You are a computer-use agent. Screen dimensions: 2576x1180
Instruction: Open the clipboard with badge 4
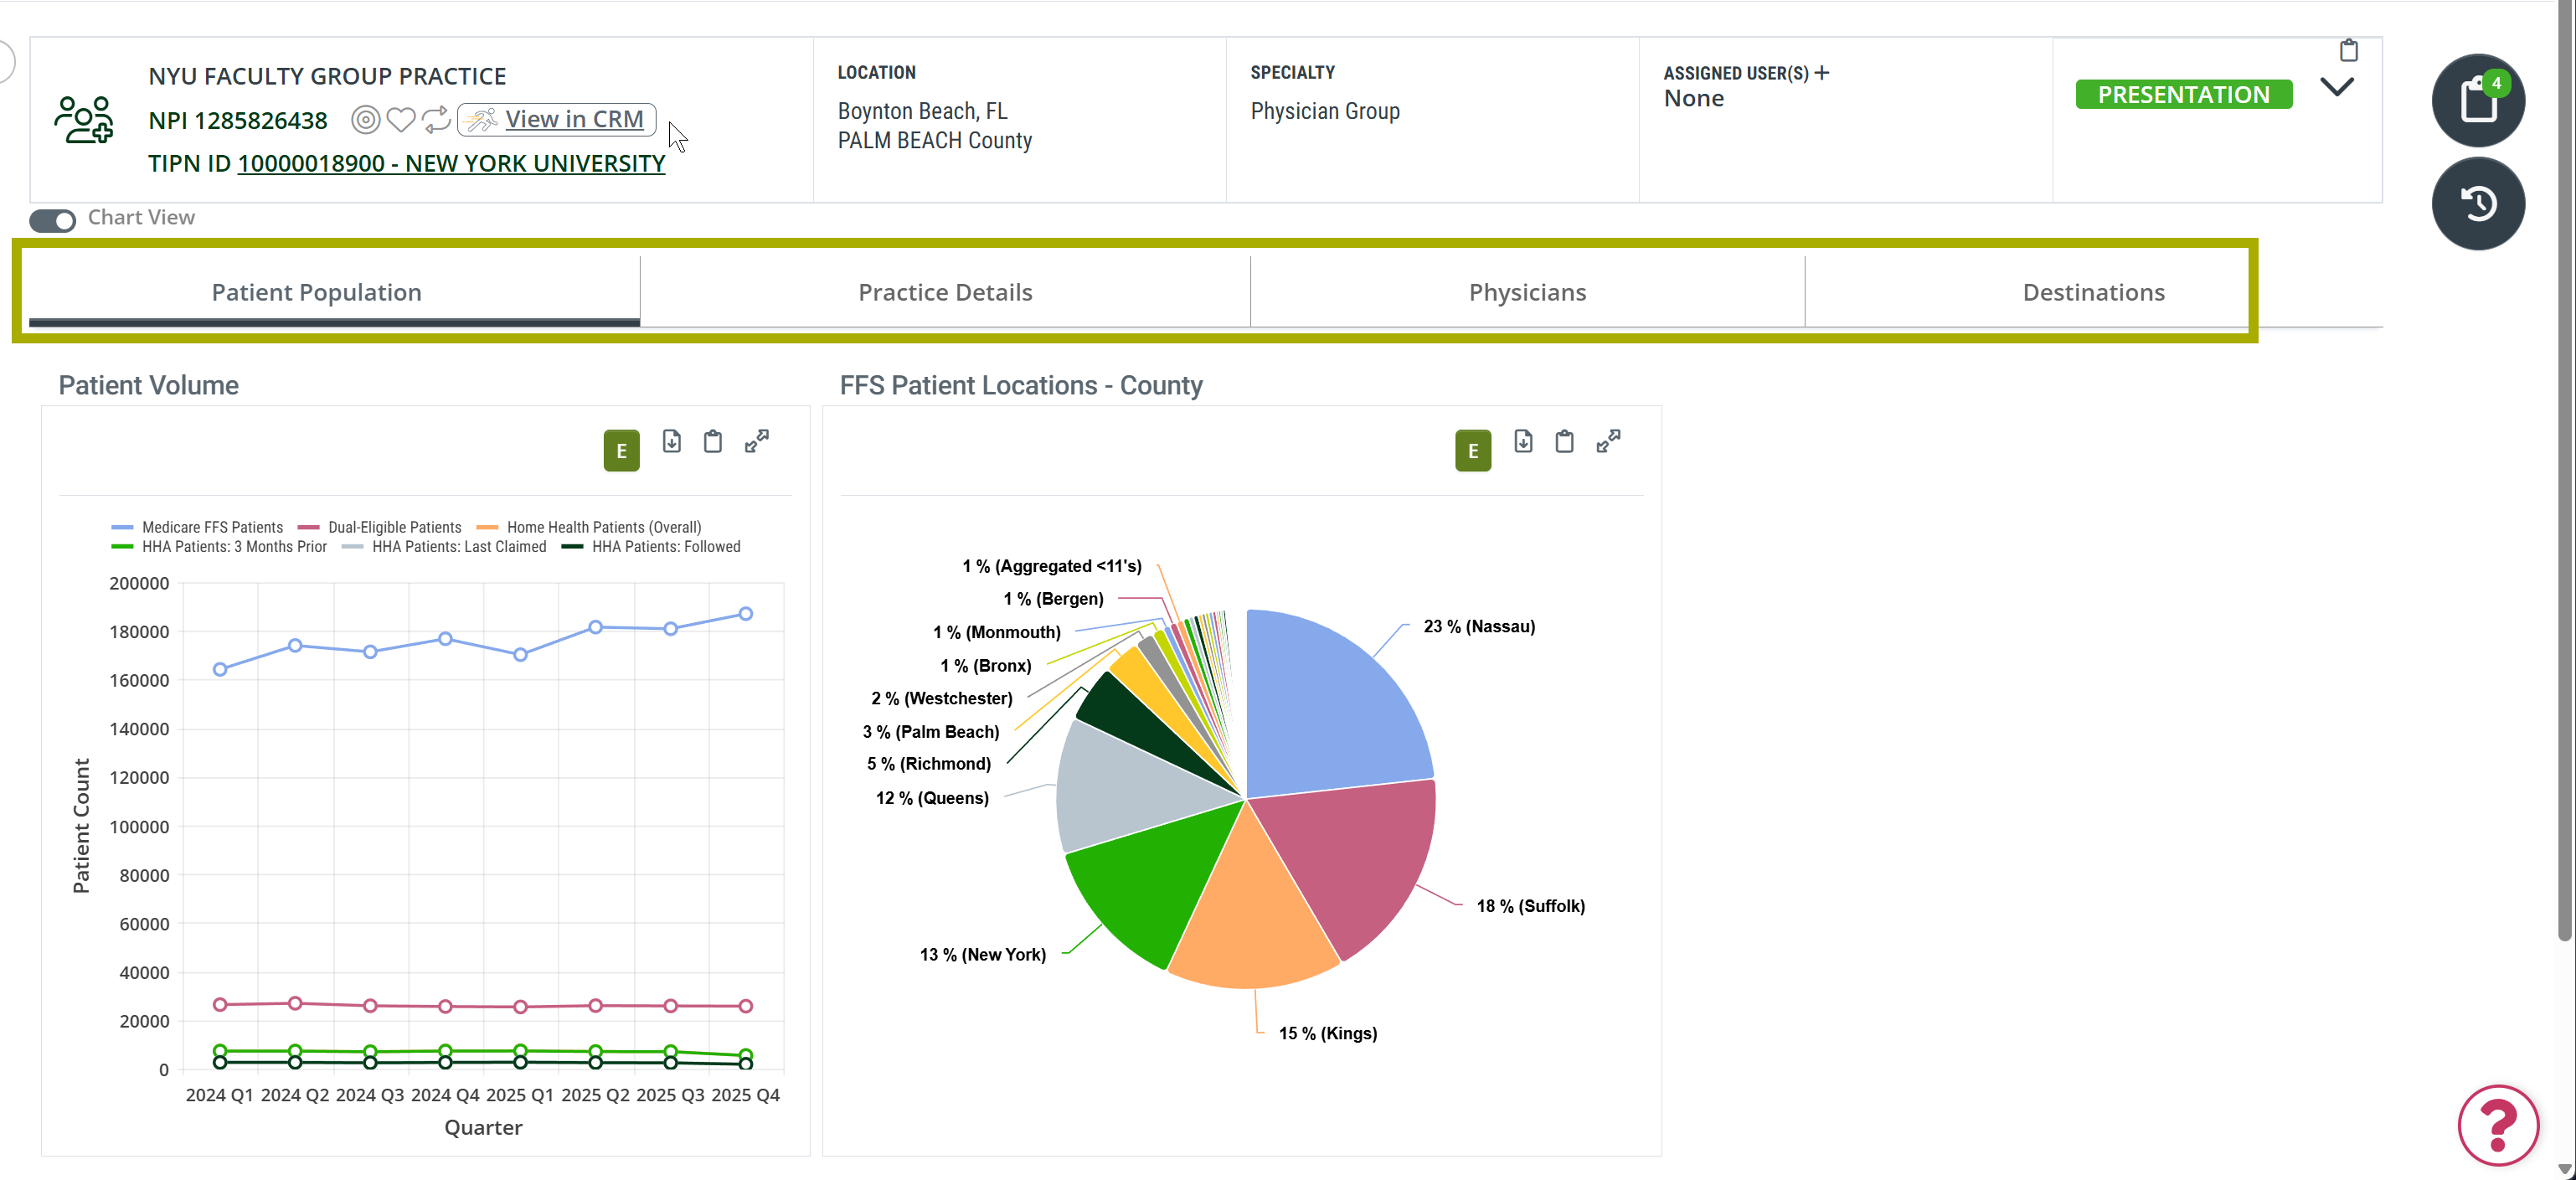[x=2478, y=100]
